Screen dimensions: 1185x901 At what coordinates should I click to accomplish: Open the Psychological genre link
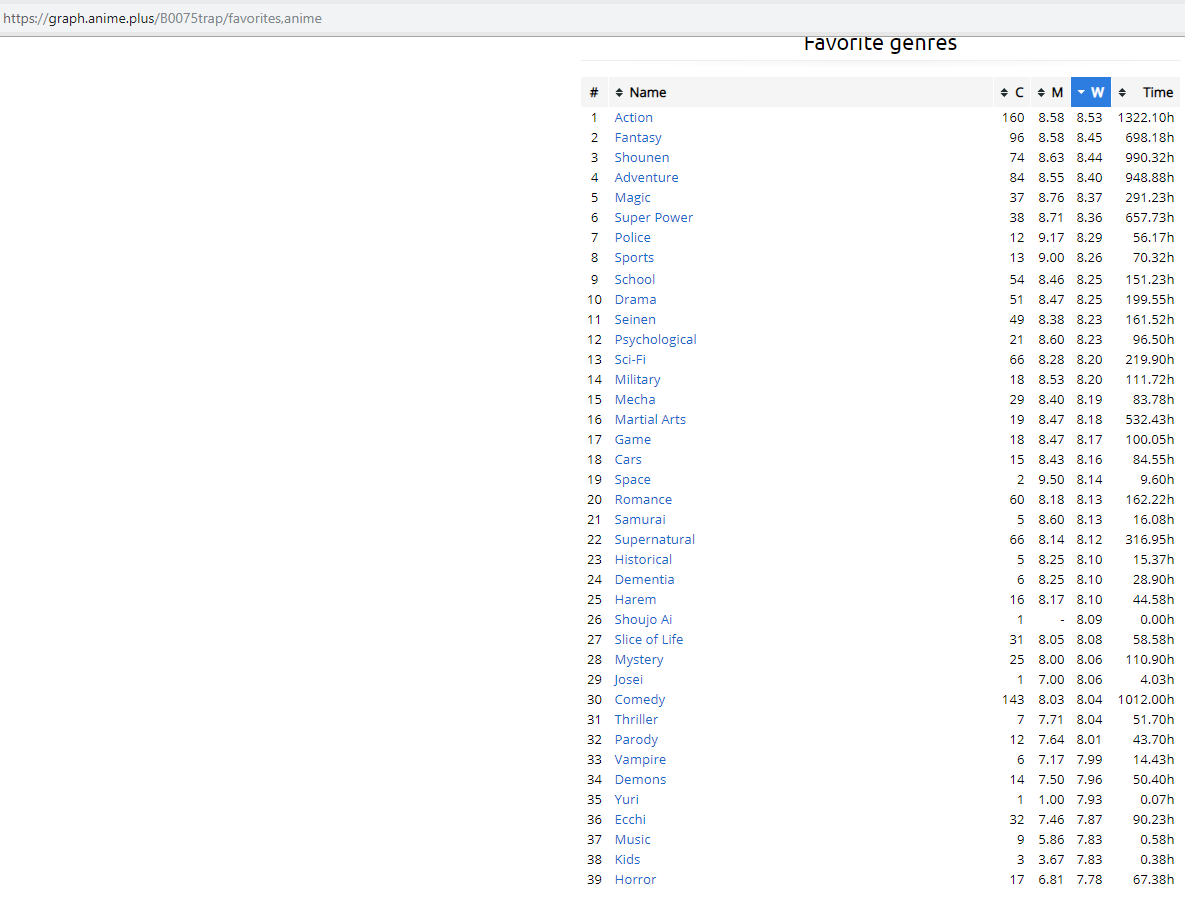(655, 339)
